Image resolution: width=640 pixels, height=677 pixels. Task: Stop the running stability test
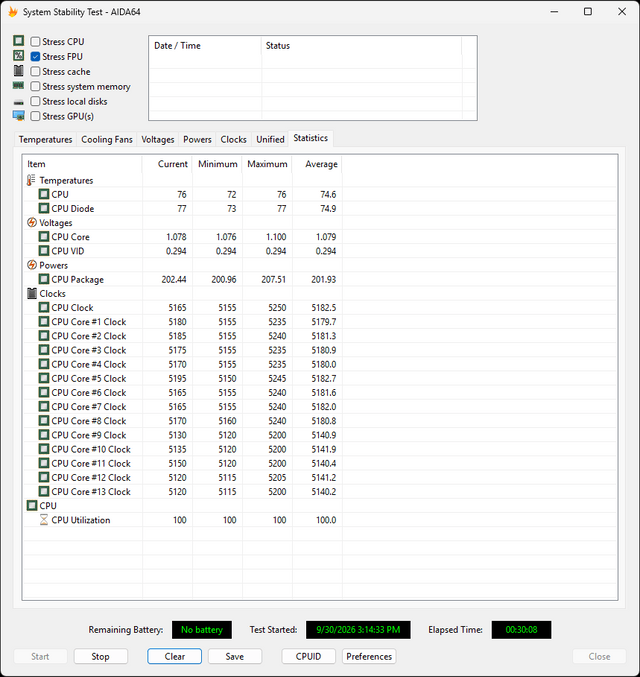pyautogui.click(x=101, y=656)
